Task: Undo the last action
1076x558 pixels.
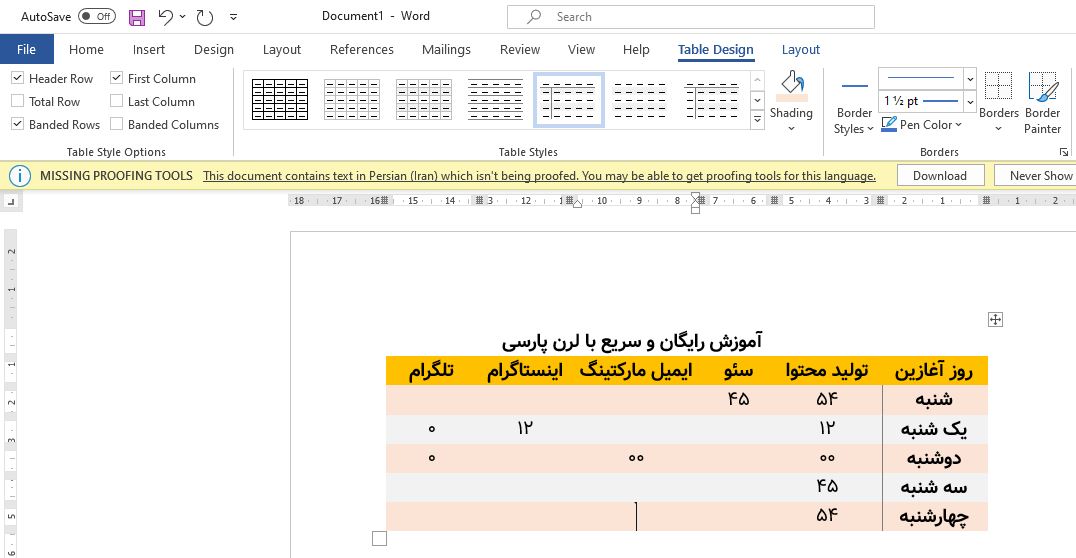Action: point(165,17)
